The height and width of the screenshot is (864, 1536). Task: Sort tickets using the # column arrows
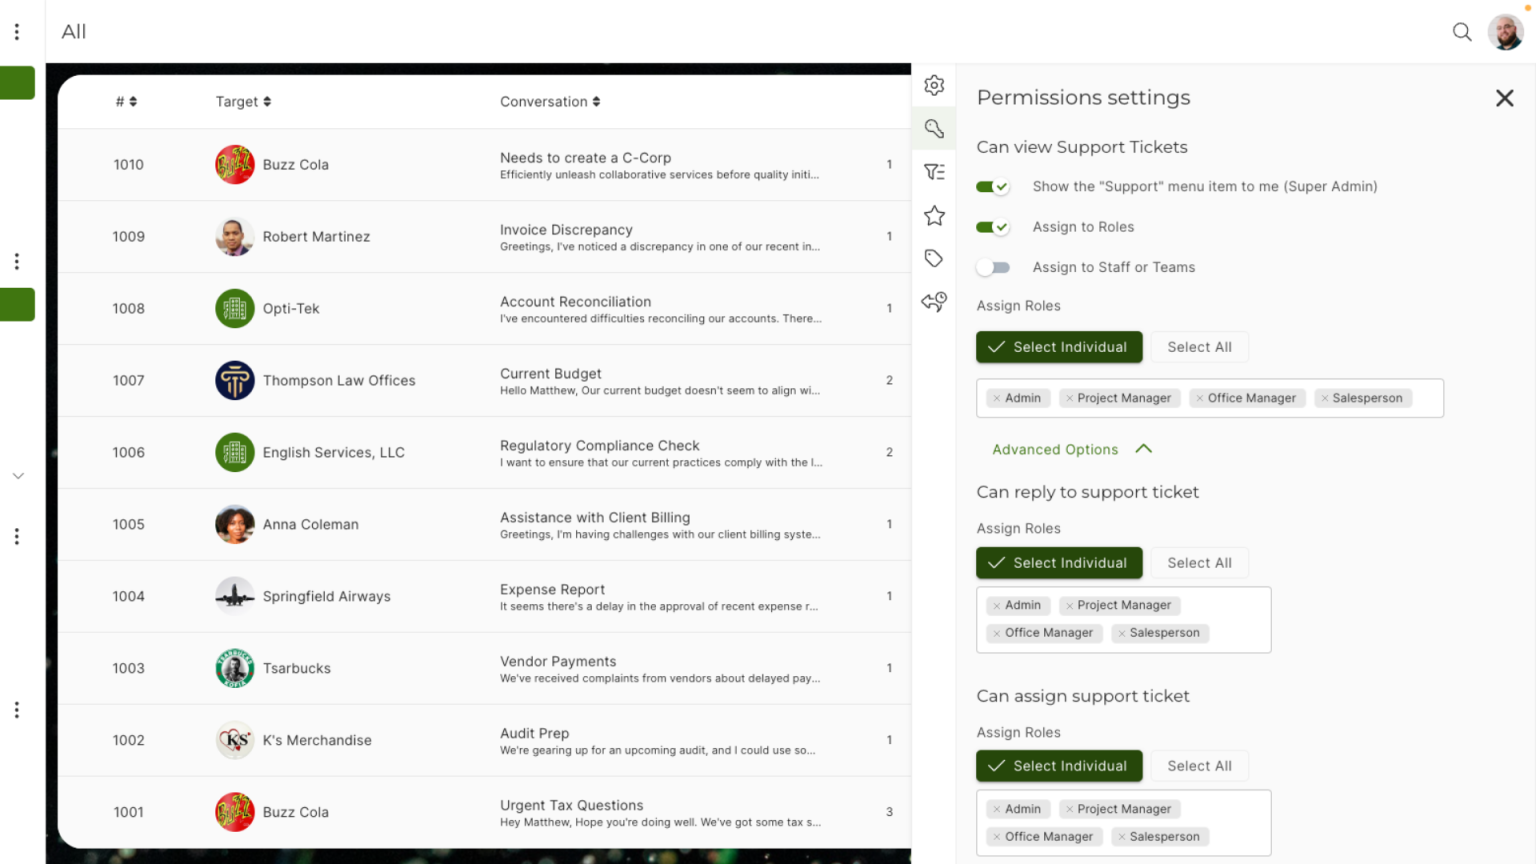click(133, 101)
